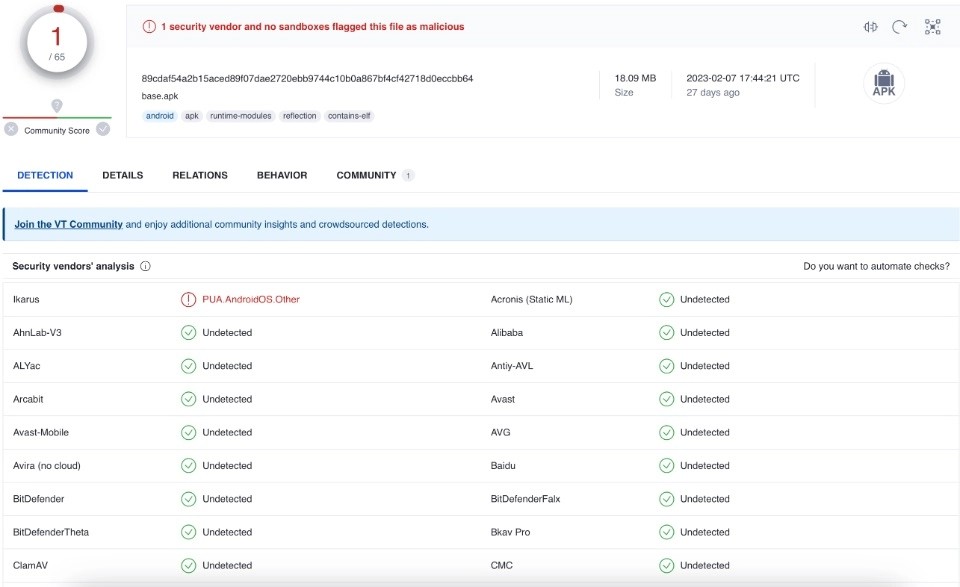The width and height of the screenshot is (960, 587).
Task: Click the Avast vendor name
Action: (503, 399)
